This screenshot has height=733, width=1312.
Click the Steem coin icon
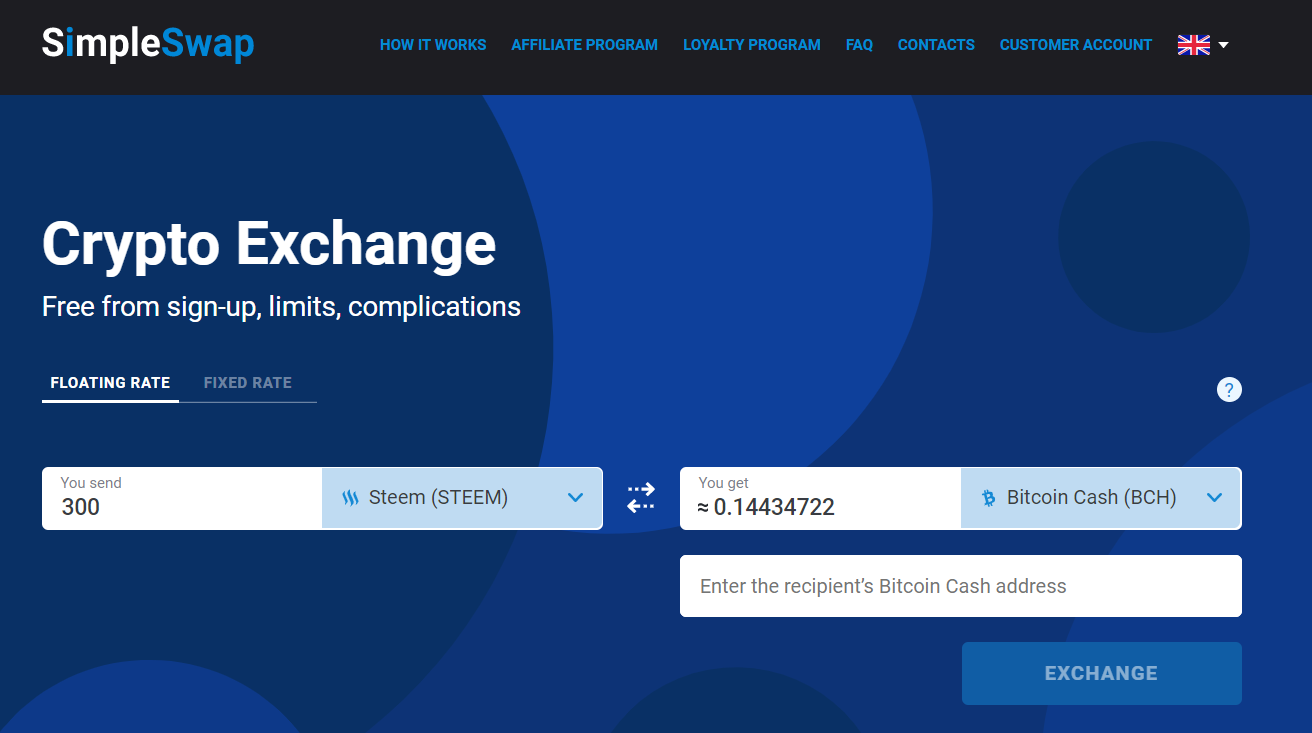pyautogui.click(x=350, y=498)
